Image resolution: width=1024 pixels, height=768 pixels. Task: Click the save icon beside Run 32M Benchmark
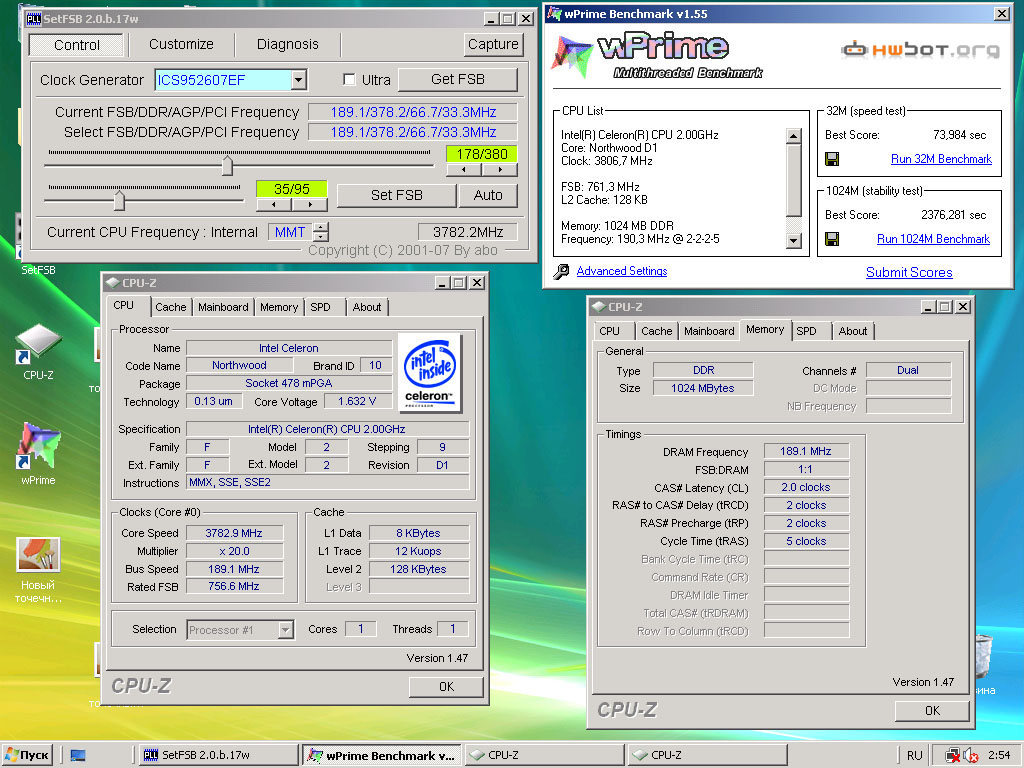[832, 159]
